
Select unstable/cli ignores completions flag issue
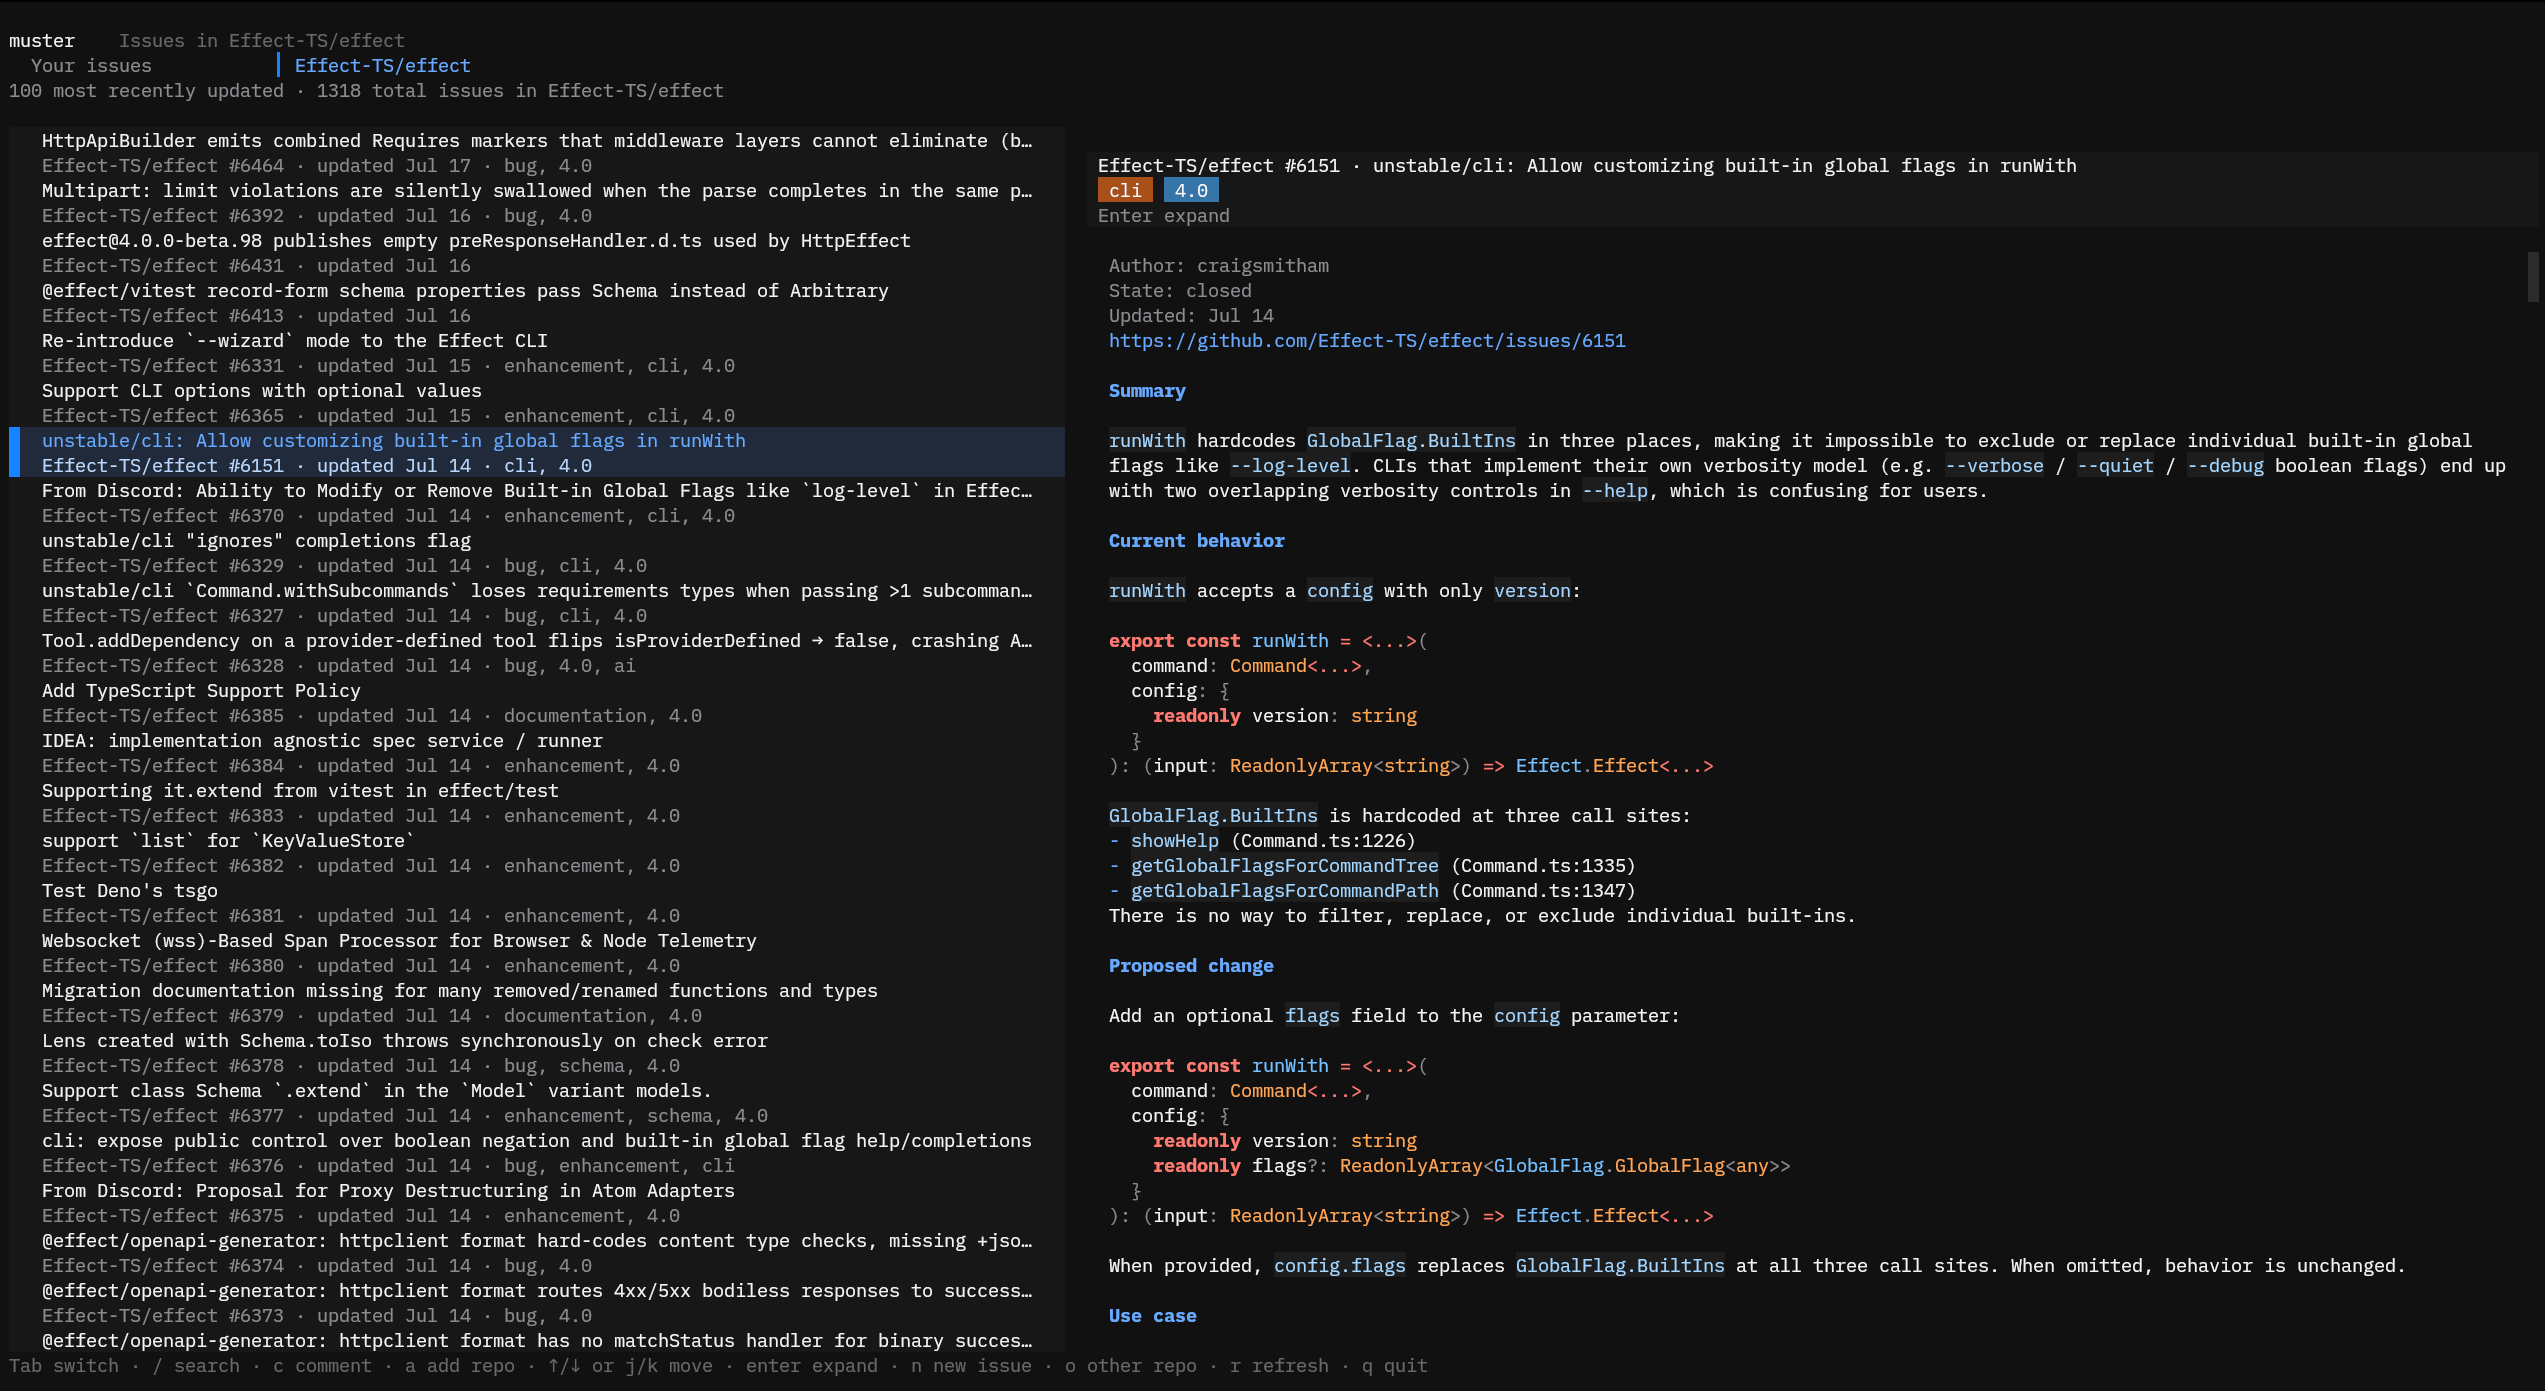537,553
